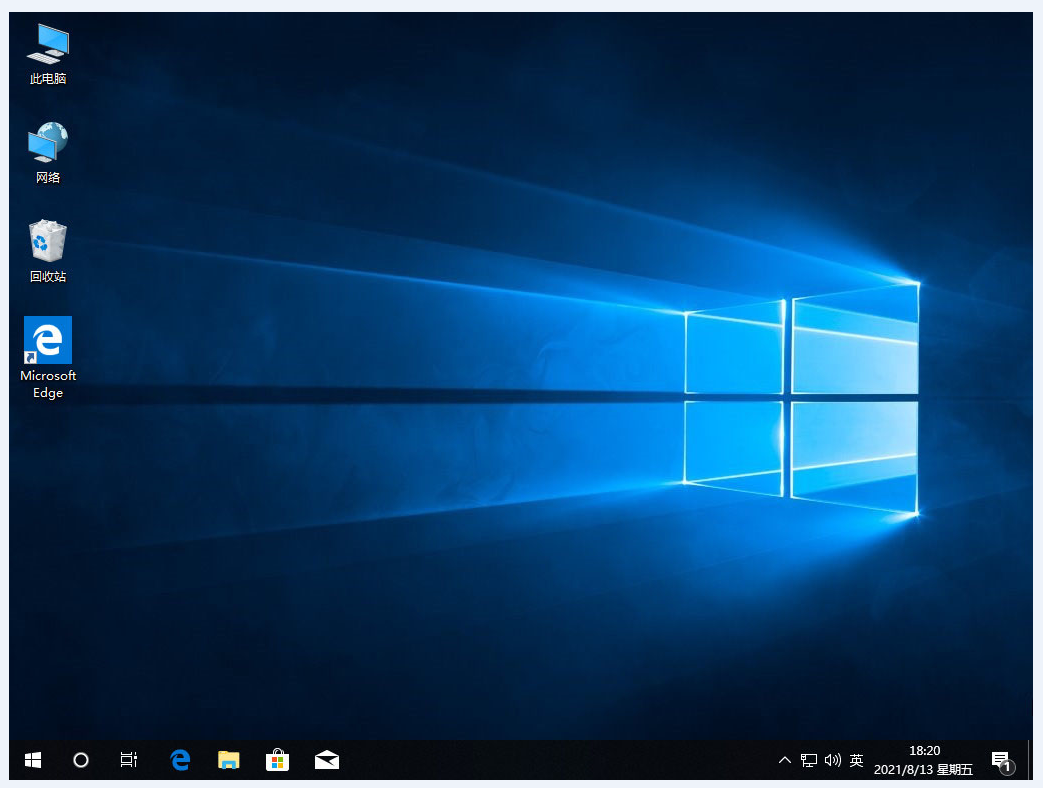The width and height of the screenshot is (1043, 788).
Task: Click the Cortana circle on taskbar
Action: point(81,760)
